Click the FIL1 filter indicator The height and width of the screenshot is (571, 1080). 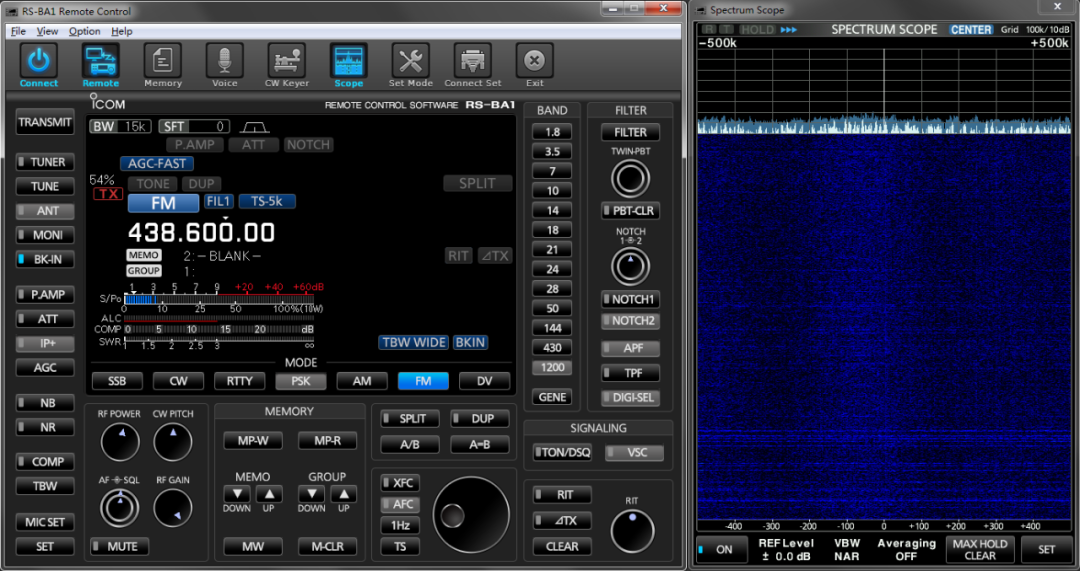pos(218,202)
